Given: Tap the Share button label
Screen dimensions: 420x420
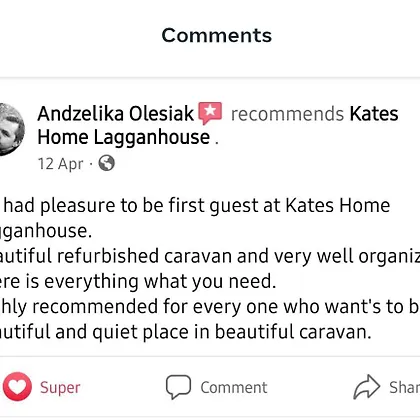Looking at the screenshot, I should (x=405, y=387).
